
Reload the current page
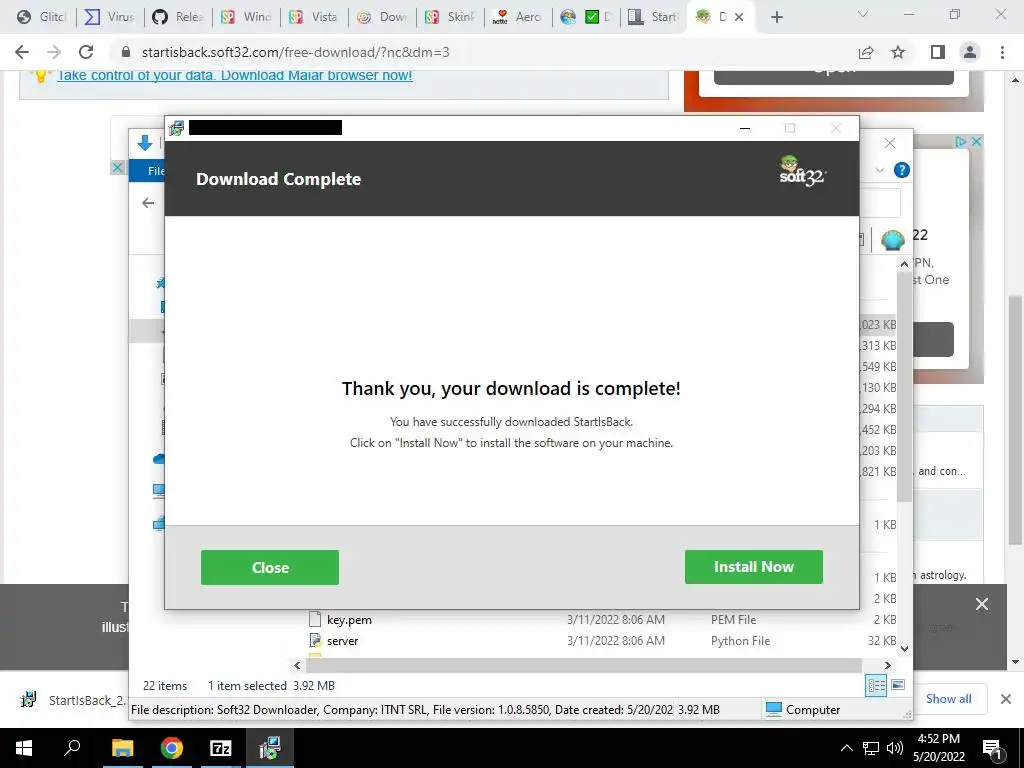86,52
